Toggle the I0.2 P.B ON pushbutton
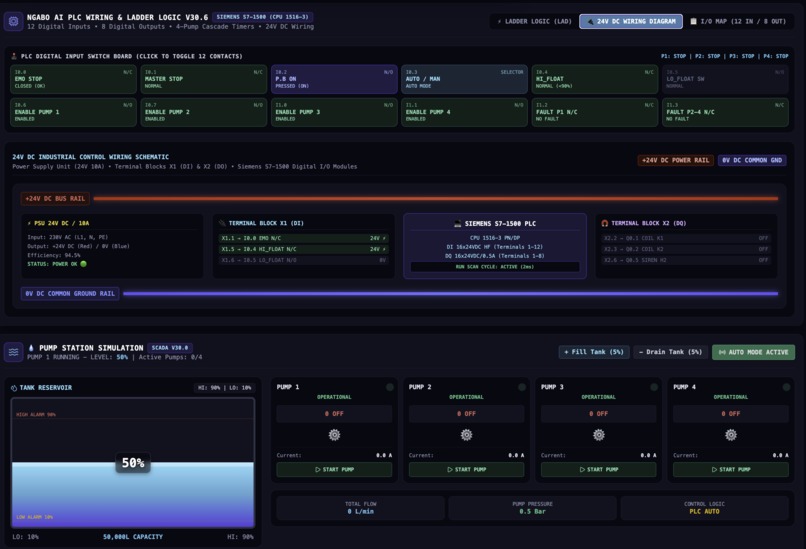The width and height of the screenshot is (806, 549). (334, 79)
